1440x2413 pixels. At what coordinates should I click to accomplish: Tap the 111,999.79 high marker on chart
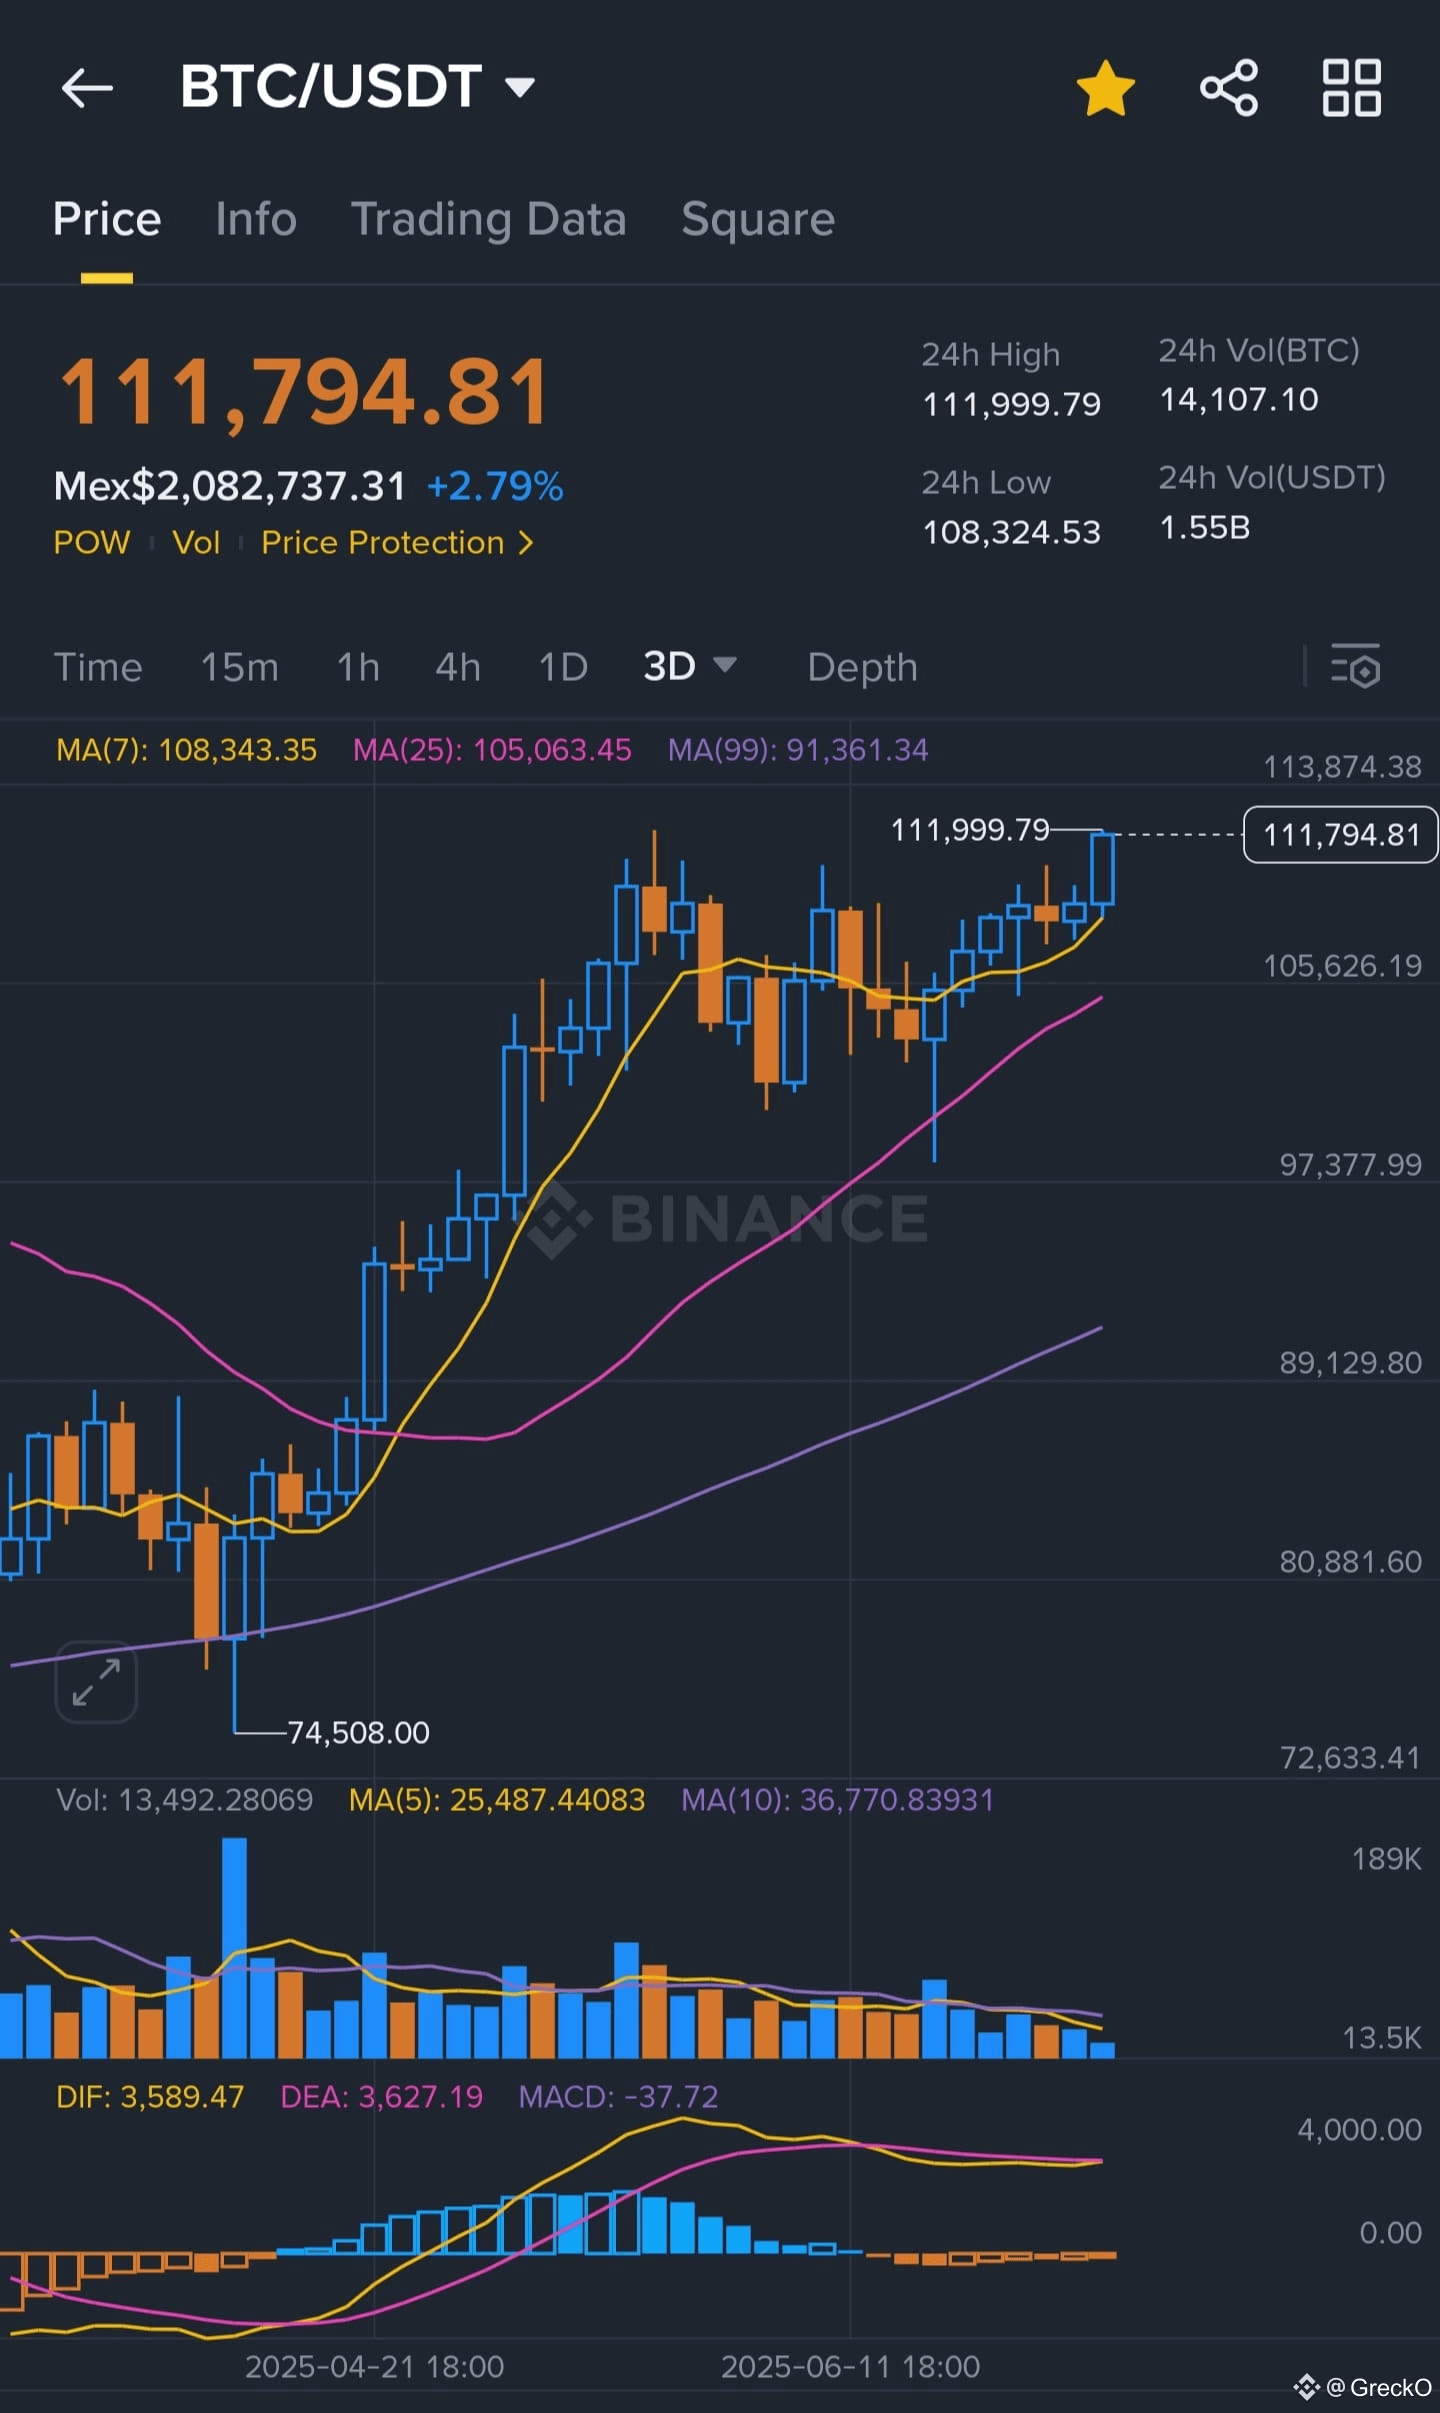970,830
